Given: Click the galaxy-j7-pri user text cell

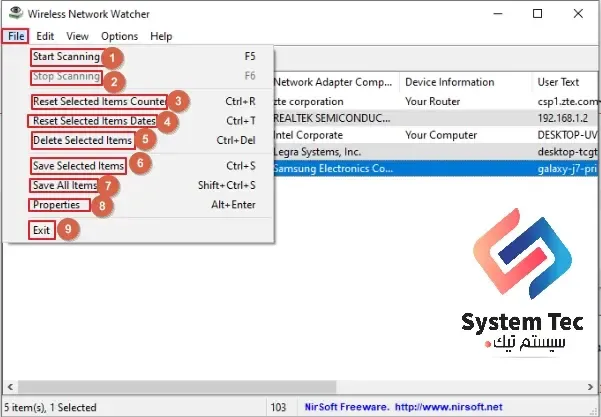Looking at the screenshot, I should click(x=568, y=169).
